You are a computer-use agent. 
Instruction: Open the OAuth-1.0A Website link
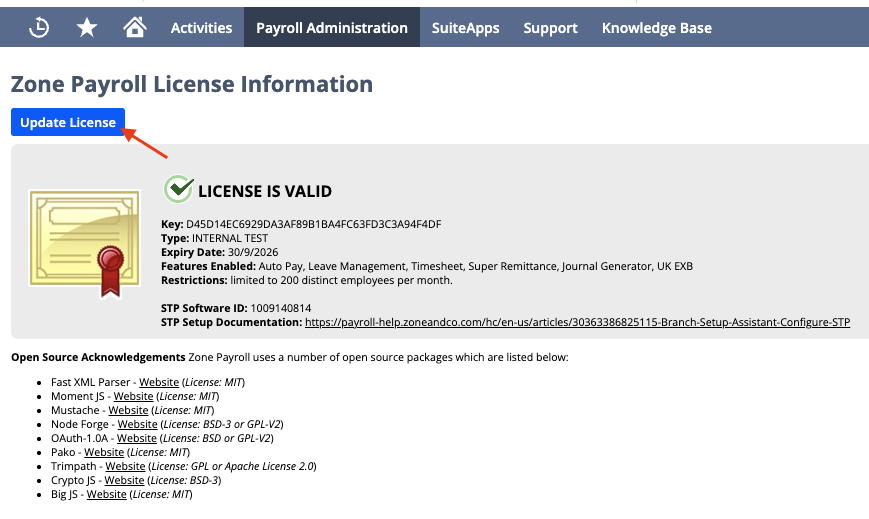pyautogui.click(x=137, y=438)
